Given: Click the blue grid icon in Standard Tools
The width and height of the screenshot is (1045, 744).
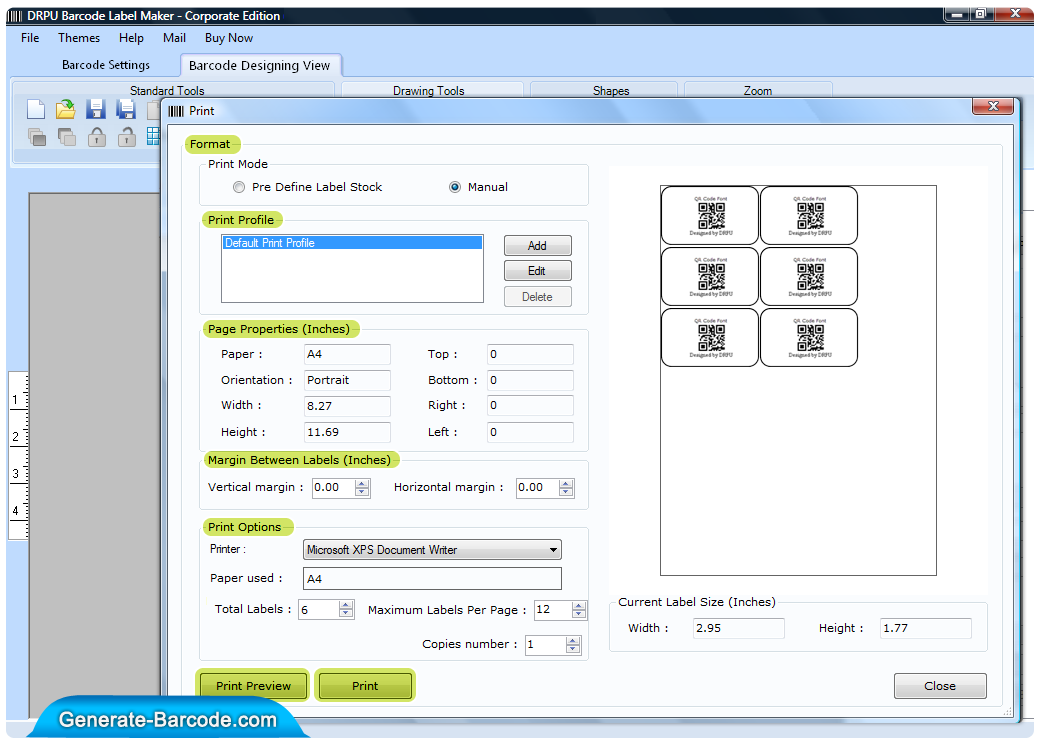Looking at the screenshot, I should (154, 137).
